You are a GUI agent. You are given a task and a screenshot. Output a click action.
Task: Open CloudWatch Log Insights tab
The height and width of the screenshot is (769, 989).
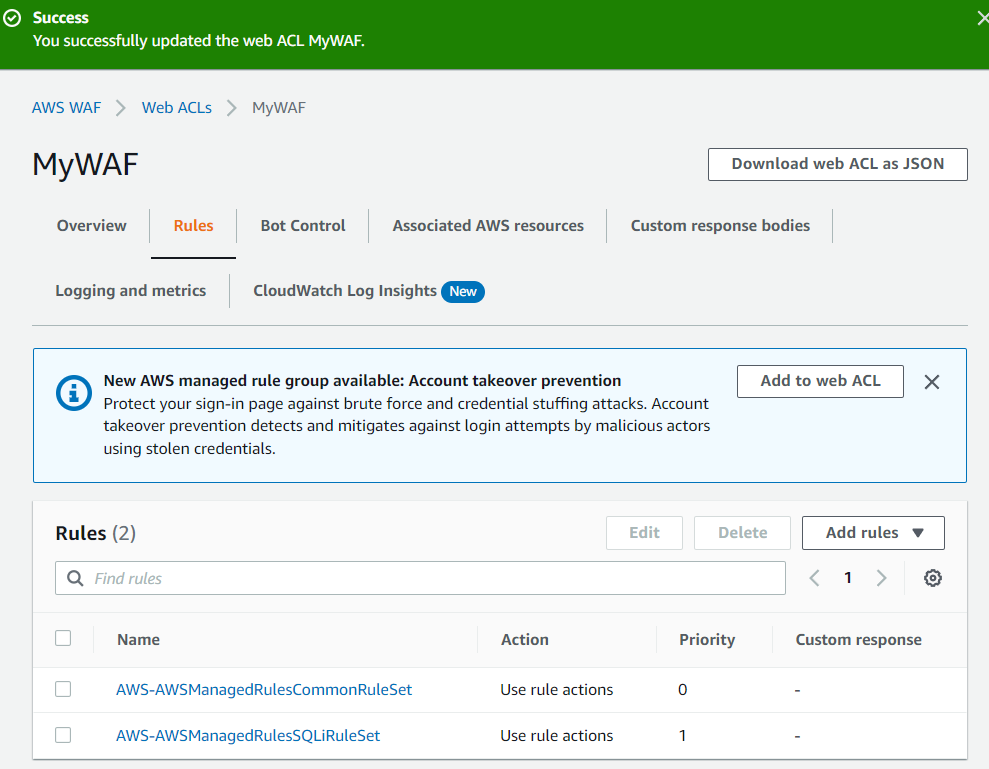tap(345, 291)
